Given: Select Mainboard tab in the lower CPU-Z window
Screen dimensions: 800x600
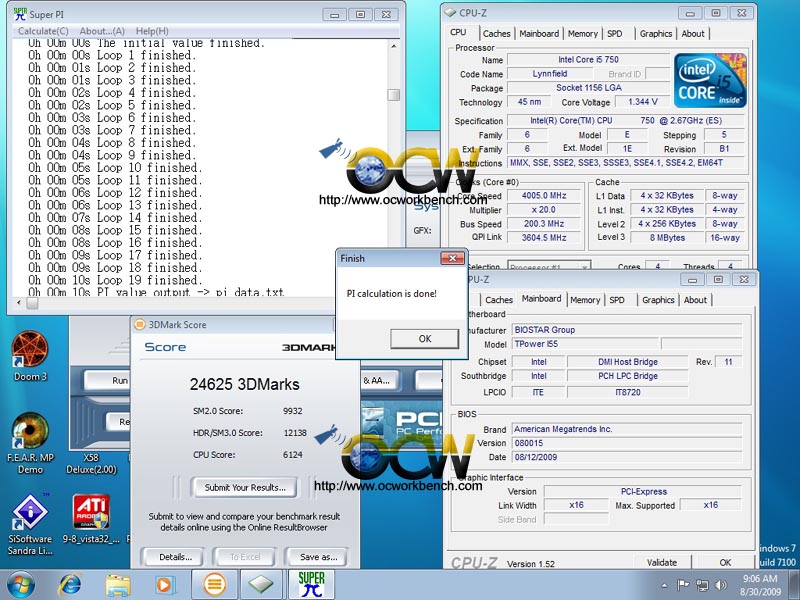Looking at the screenshot, I should pyautogui.click(x=541, y=299).
